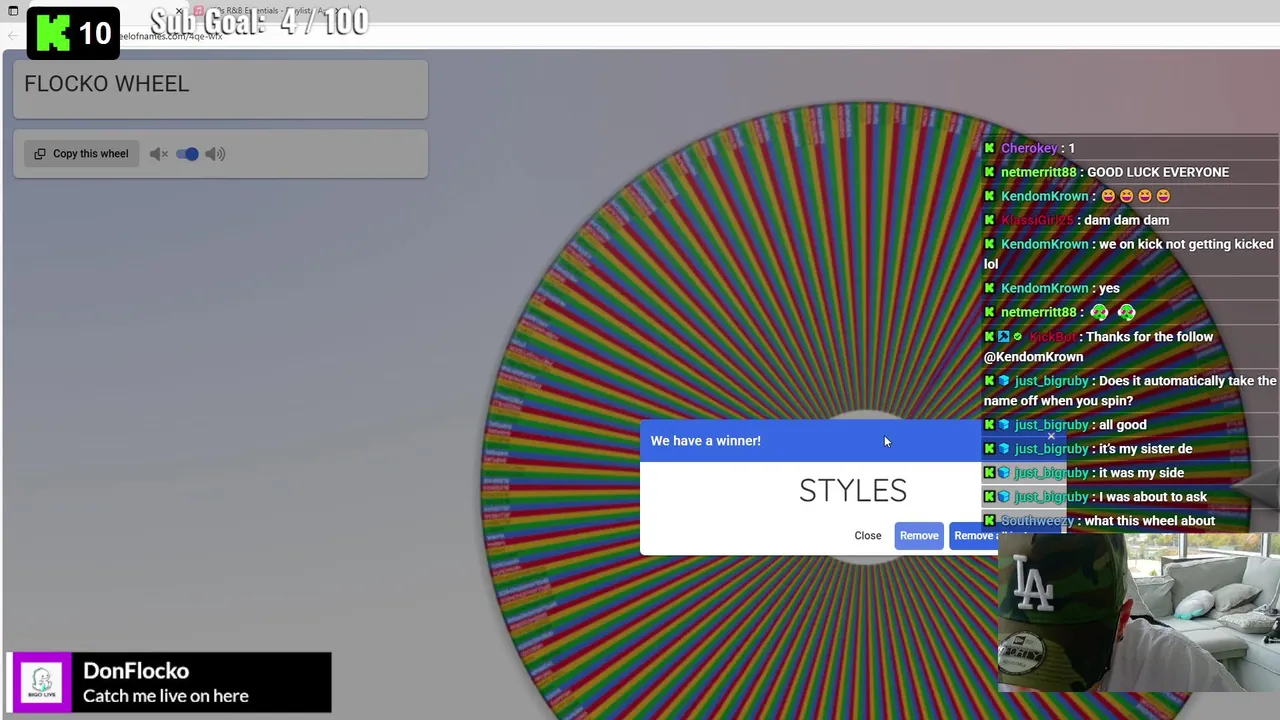
Task: Click the 'dam dam dam' chat message
Action: 1126,220
